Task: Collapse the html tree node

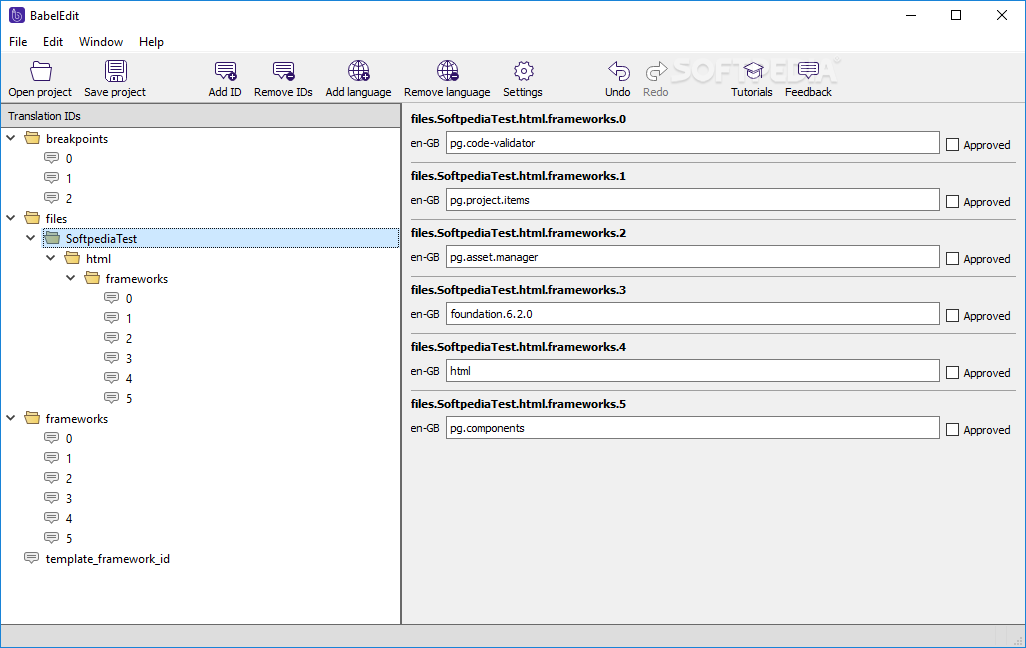Action: coord(51,258)
